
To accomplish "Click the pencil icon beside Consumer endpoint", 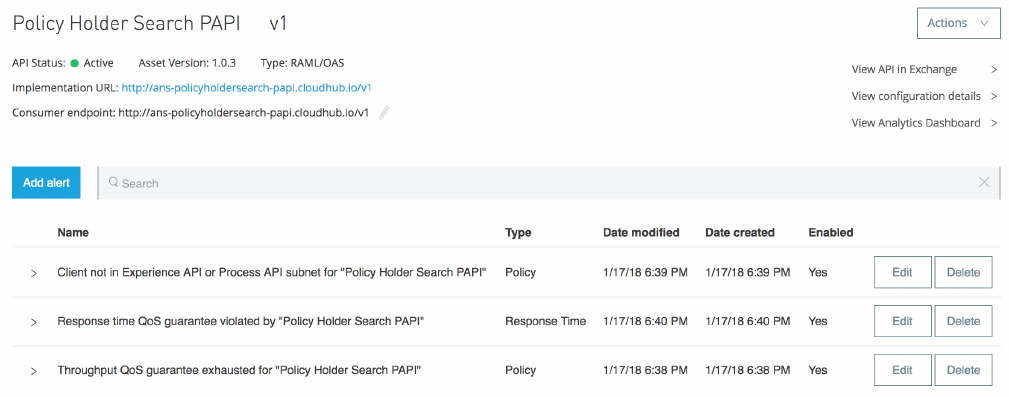I will point(384,113).
